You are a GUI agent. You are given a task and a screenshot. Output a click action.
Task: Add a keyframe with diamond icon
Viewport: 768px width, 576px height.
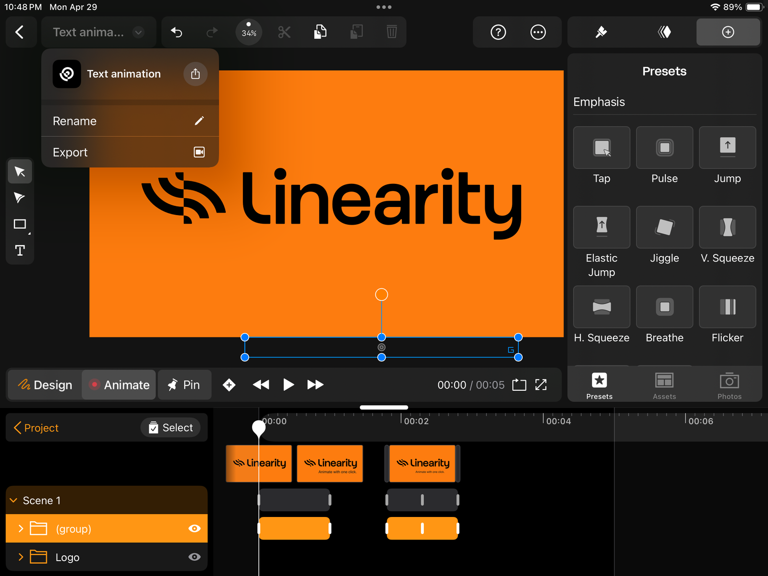[x=229, y=385]
